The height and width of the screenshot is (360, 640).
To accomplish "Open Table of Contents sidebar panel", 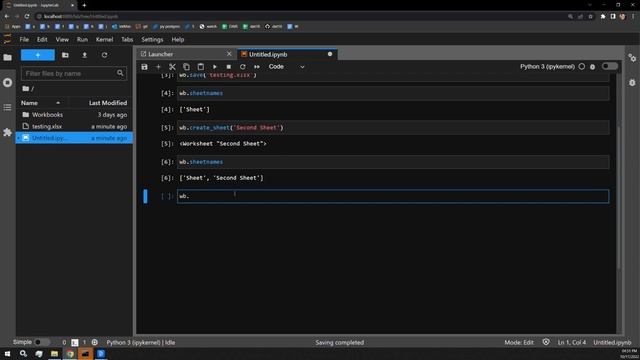I will pos(7,107).
